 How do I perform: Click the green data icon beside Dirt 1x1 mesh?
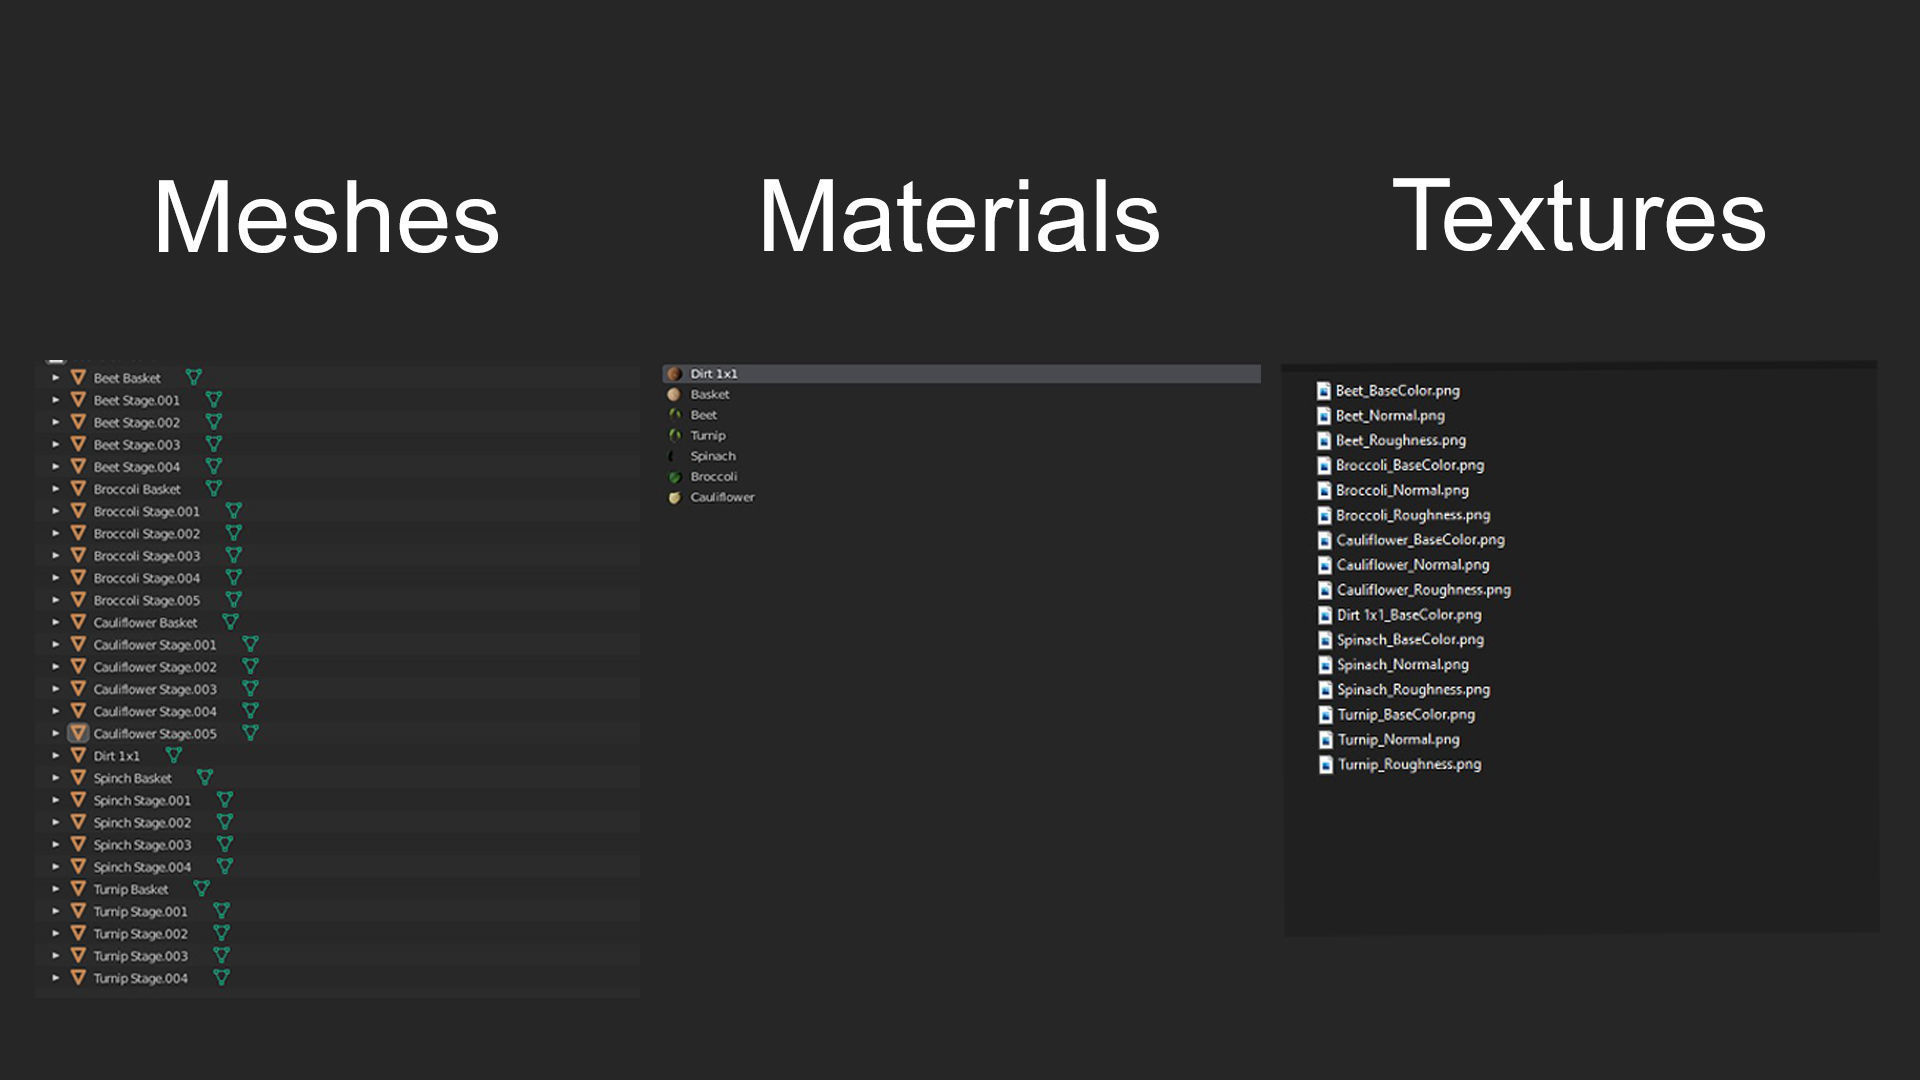pyautogui.click(x=173, y=756)
